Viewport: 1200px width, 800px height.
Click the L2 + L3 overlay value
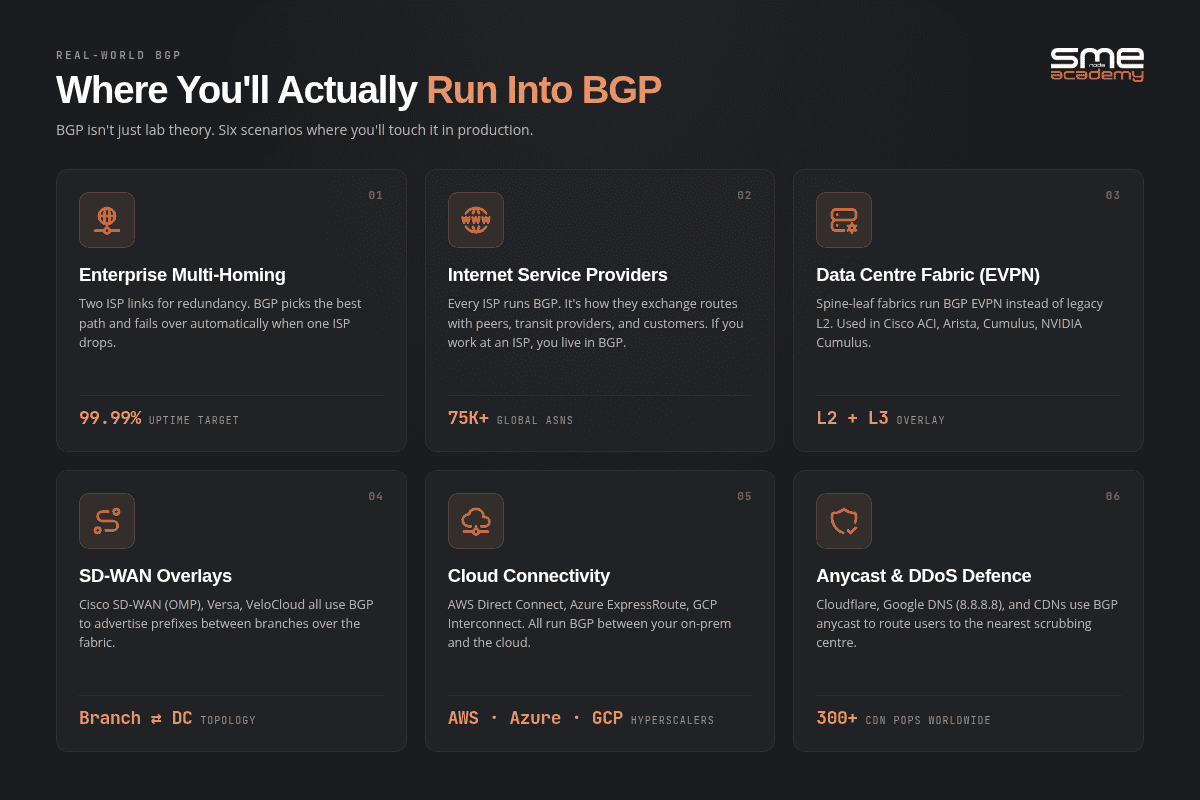point(852,418)
